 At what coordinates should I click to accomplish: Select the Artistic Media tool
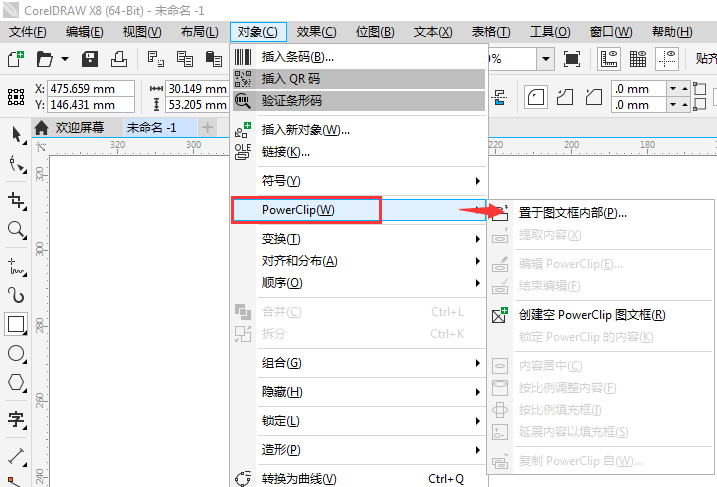click(16, 295)
